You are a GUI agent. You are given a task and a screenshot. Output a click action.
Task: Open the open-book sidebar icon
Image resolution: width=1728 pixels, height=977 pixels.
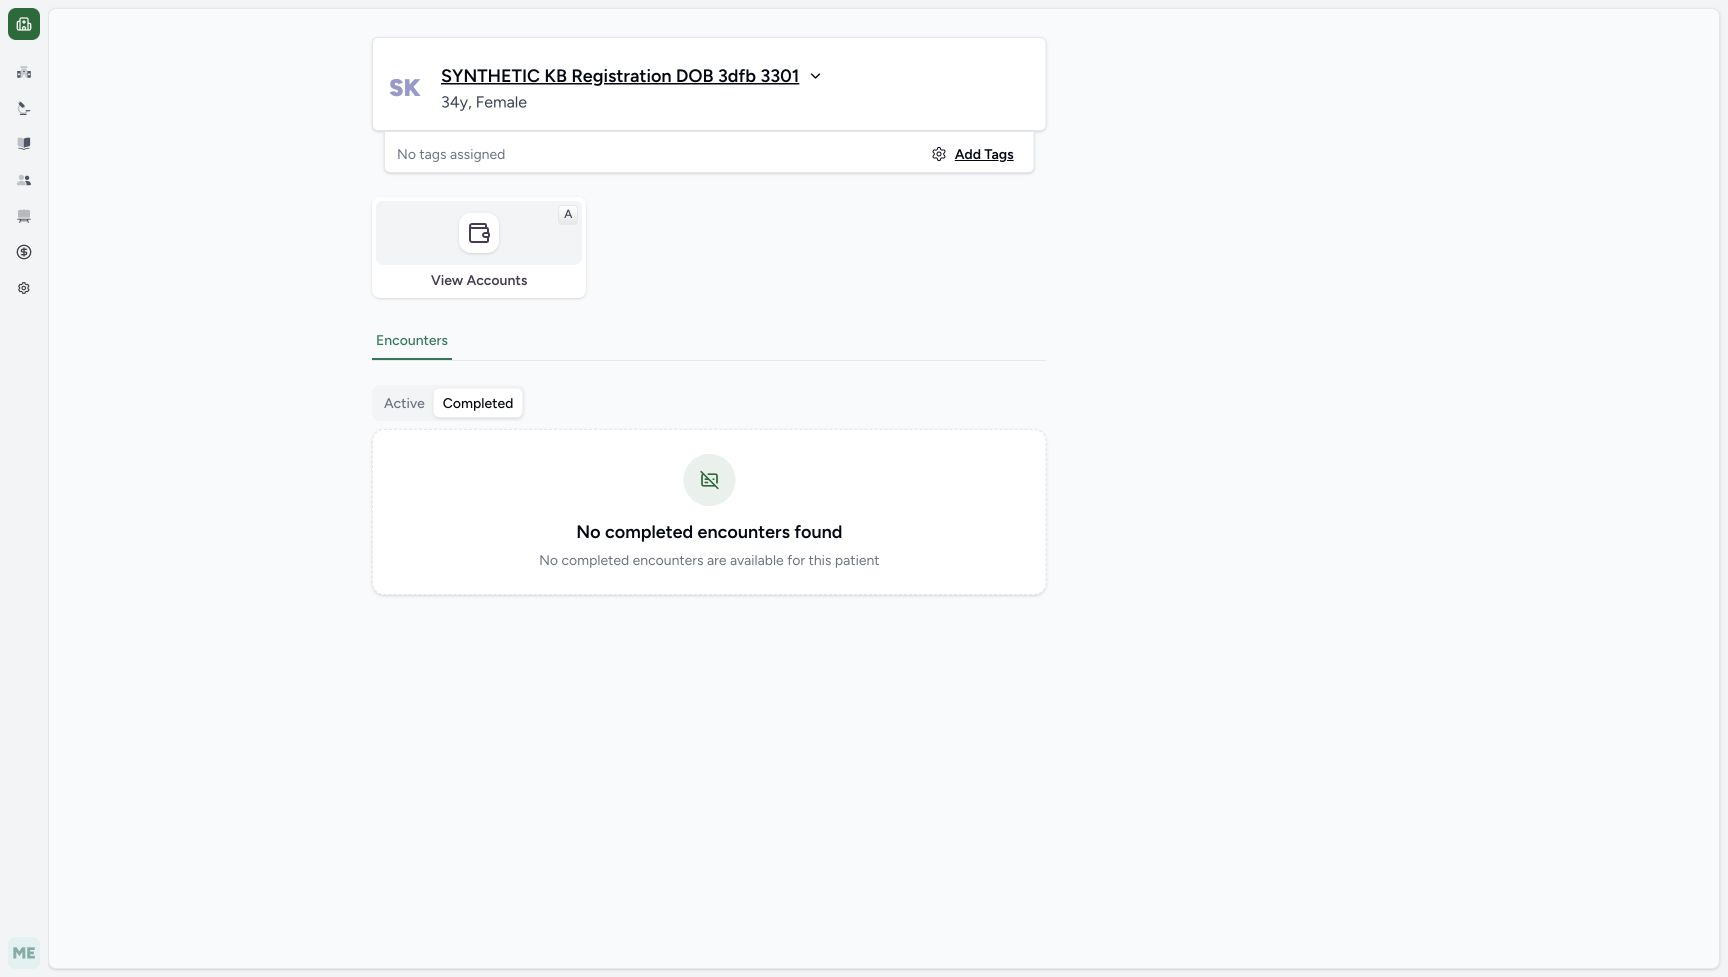[x=24, y=144]
